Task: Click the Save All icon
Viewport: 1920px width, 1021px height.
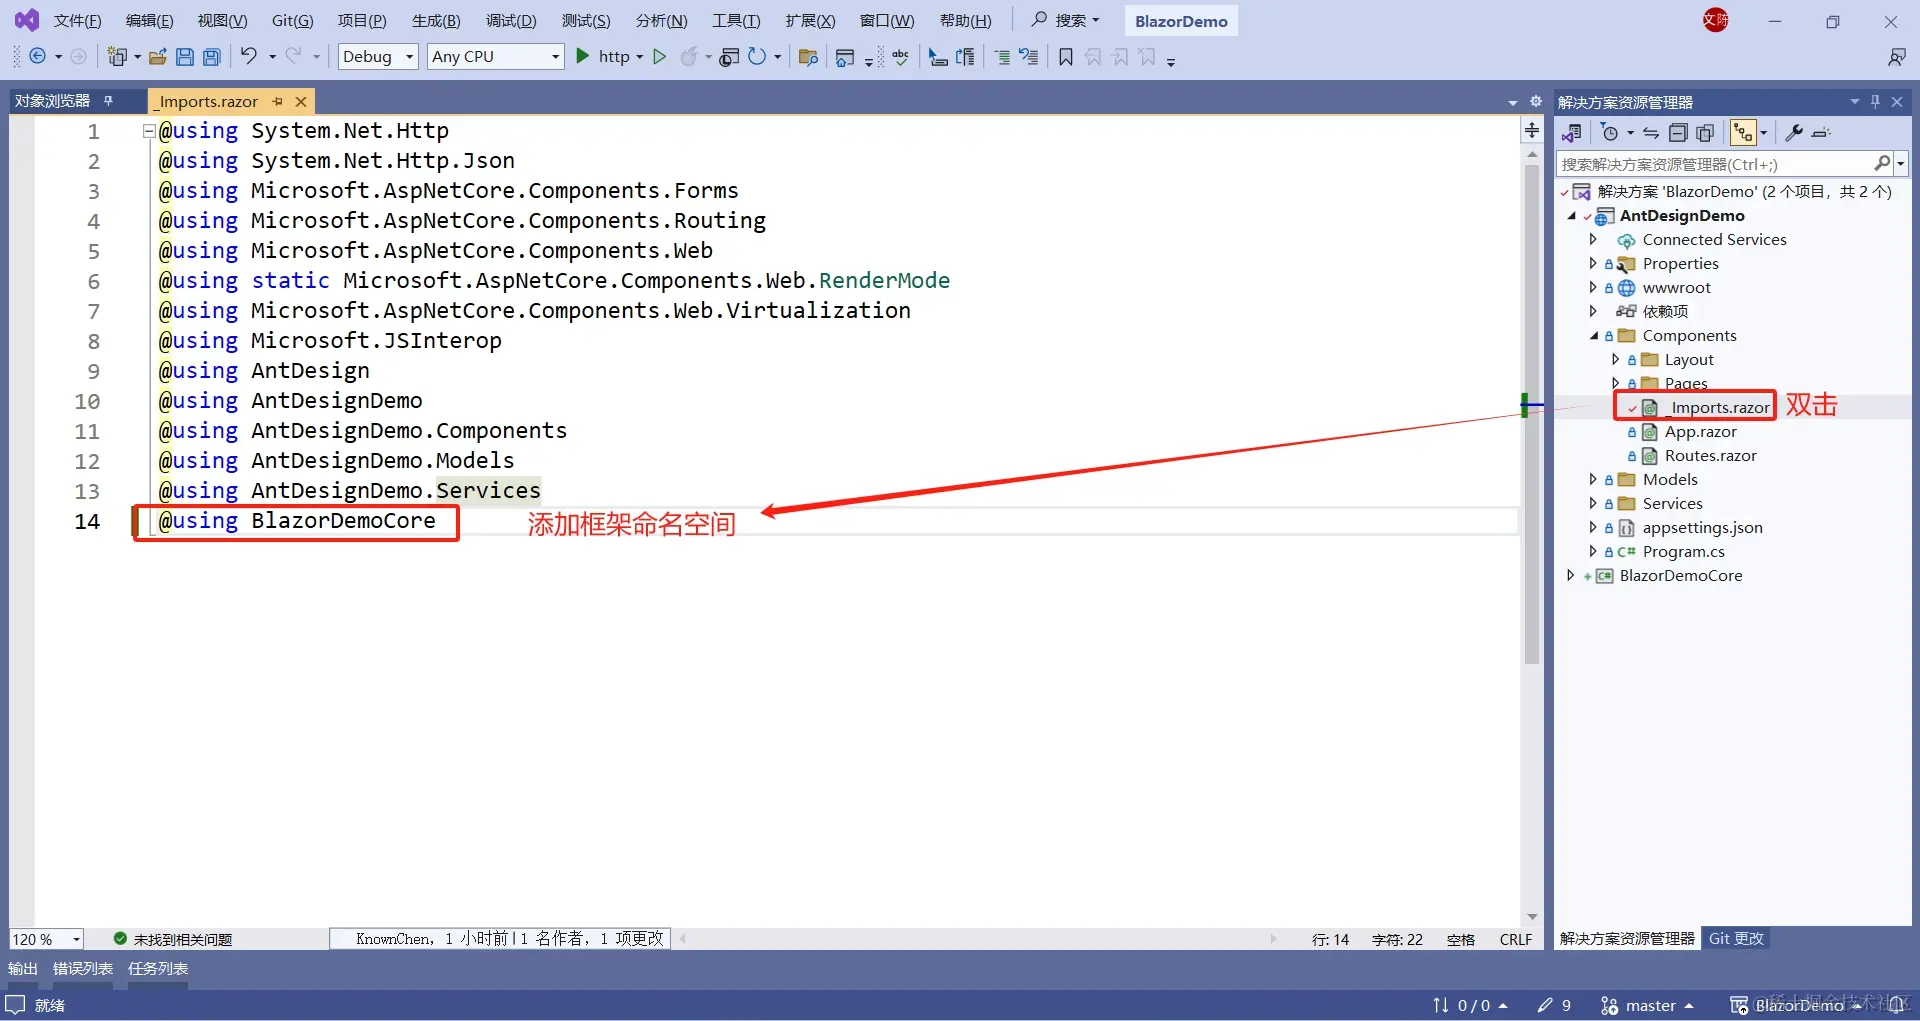Action: coord(212,57)
